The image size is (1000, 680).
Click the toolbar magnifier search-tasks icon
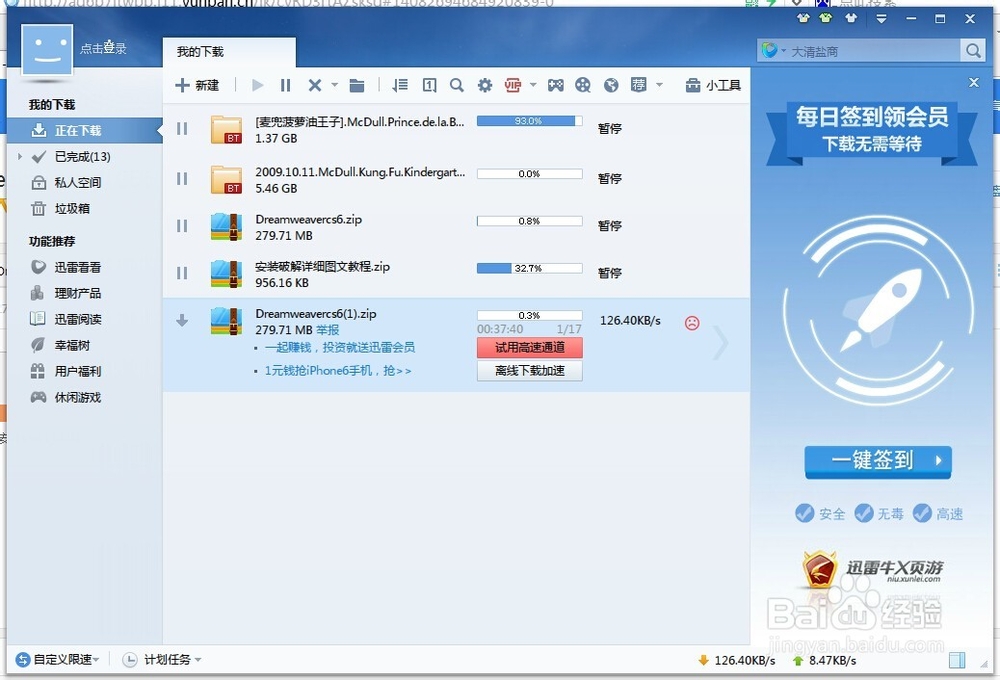[x=457, y=85]
